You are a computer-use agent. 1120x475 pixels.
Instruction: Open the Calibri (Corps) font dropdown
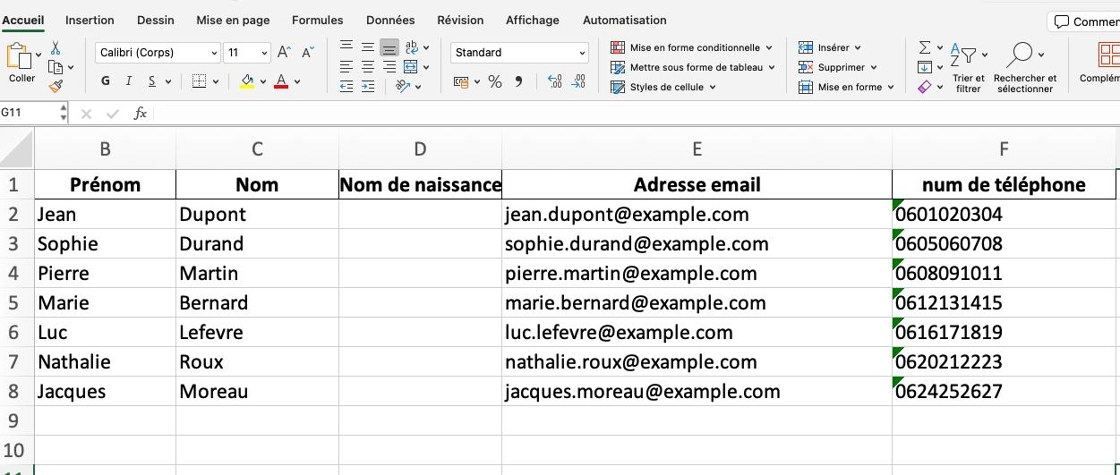[x=158, y=52]
